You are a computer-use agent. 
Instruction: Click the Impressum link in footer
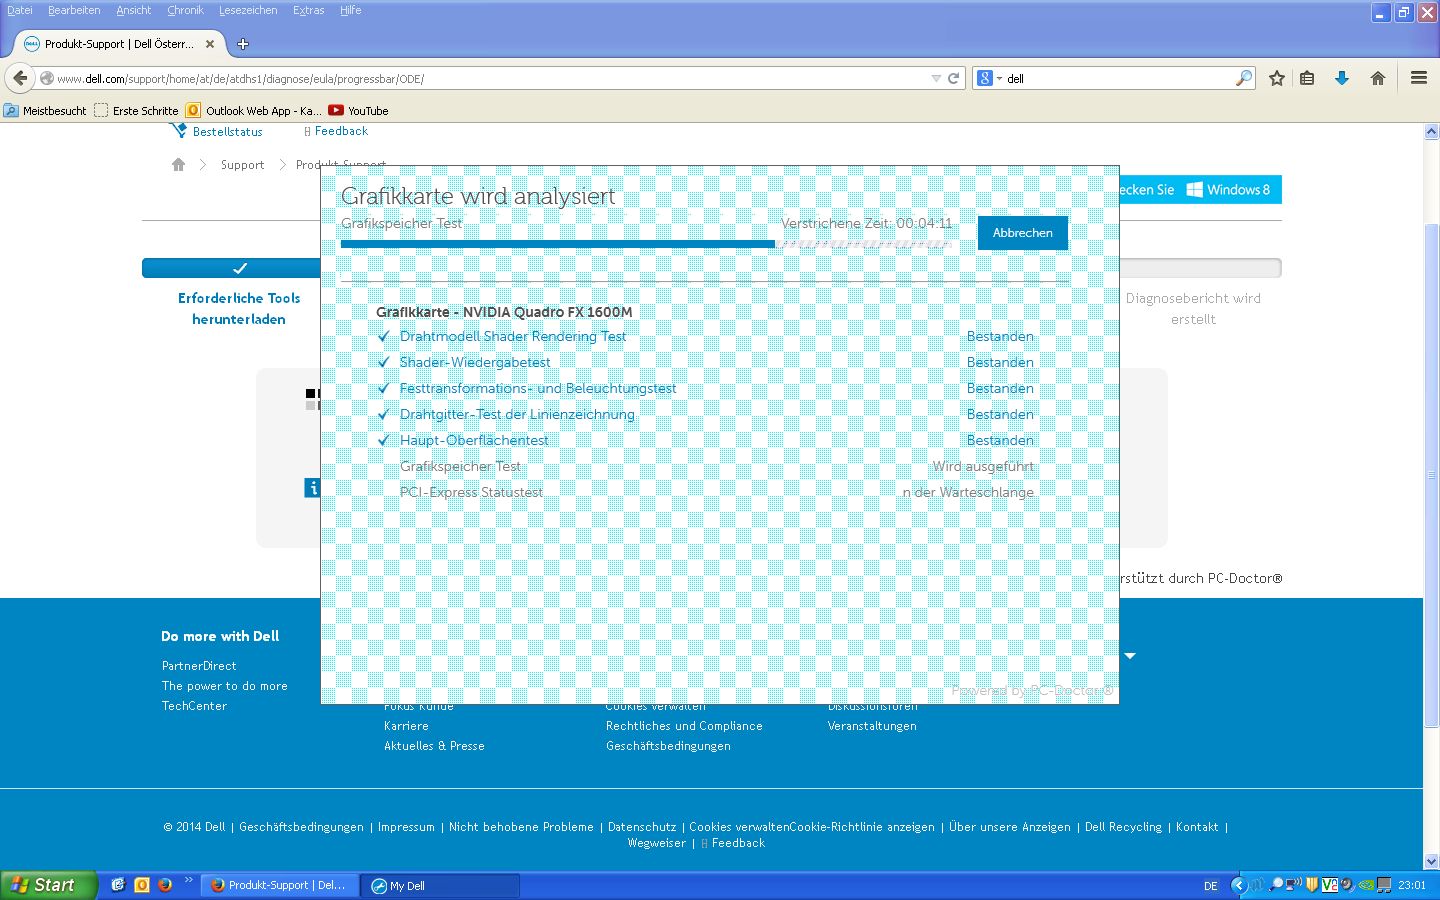[x=406, y=827]
